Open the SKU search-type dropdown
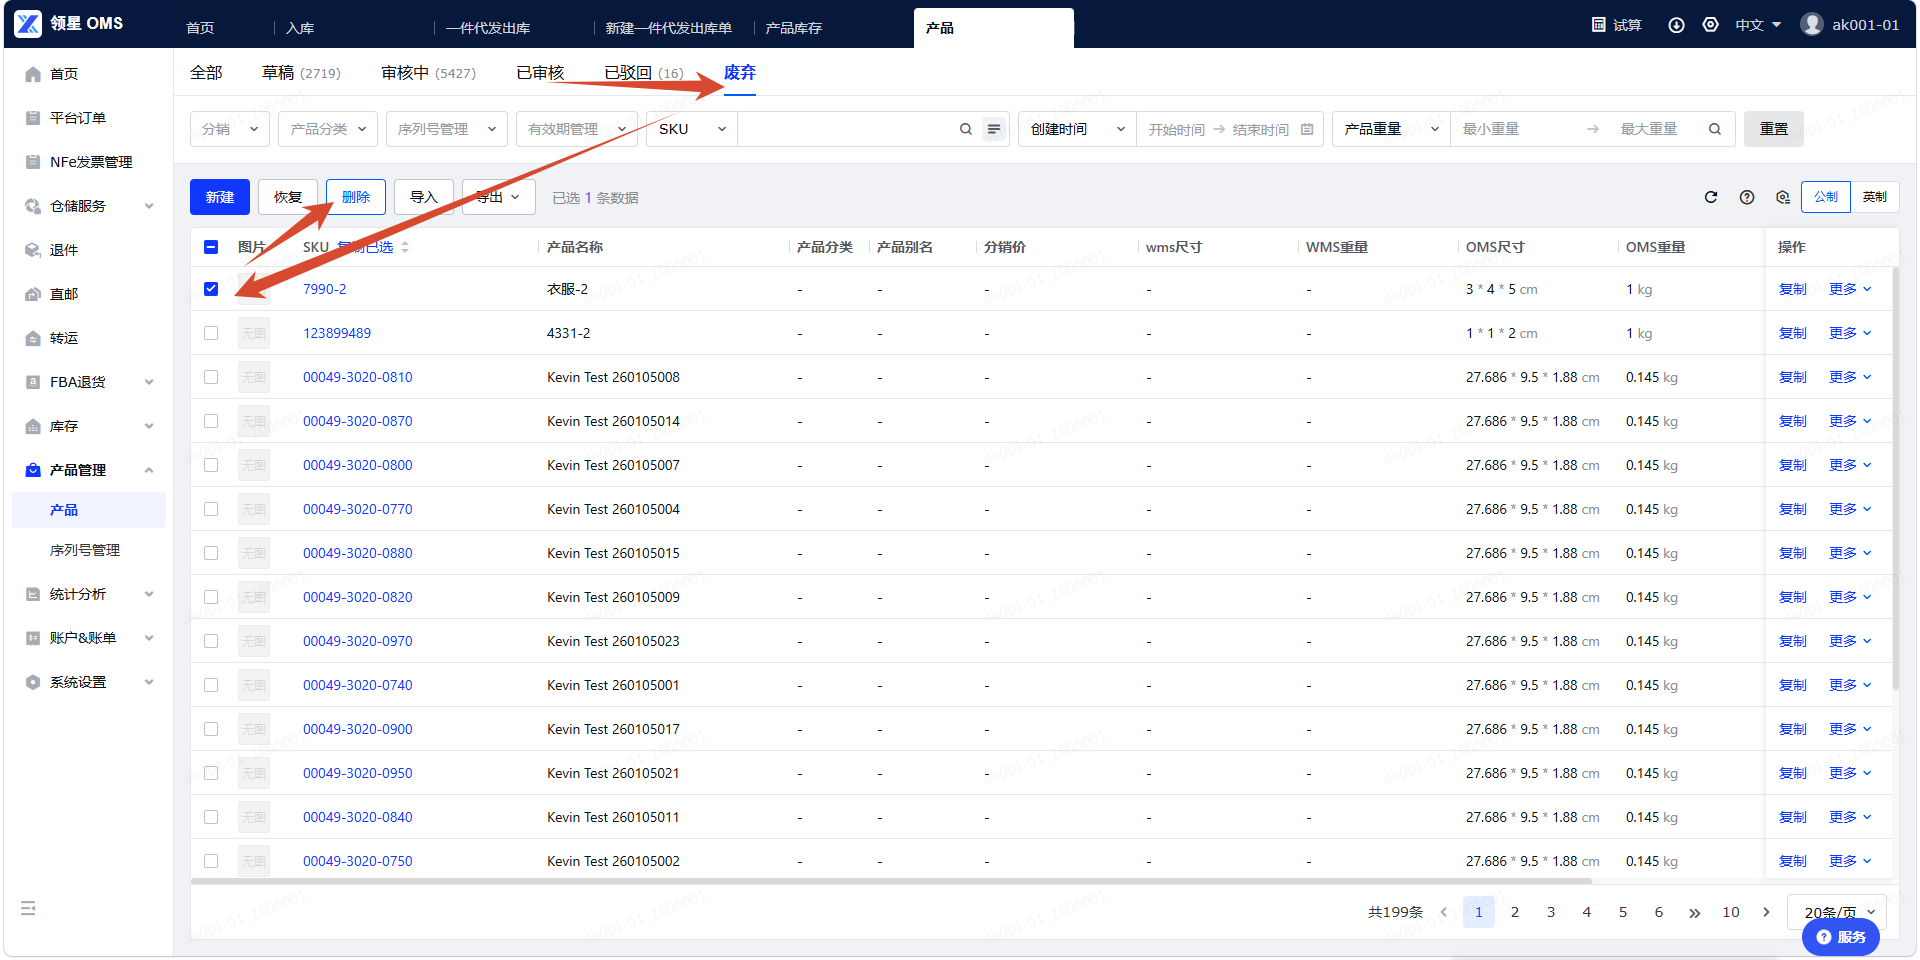This screenshot has width=1920, height=960. click(x=692, y=129)
